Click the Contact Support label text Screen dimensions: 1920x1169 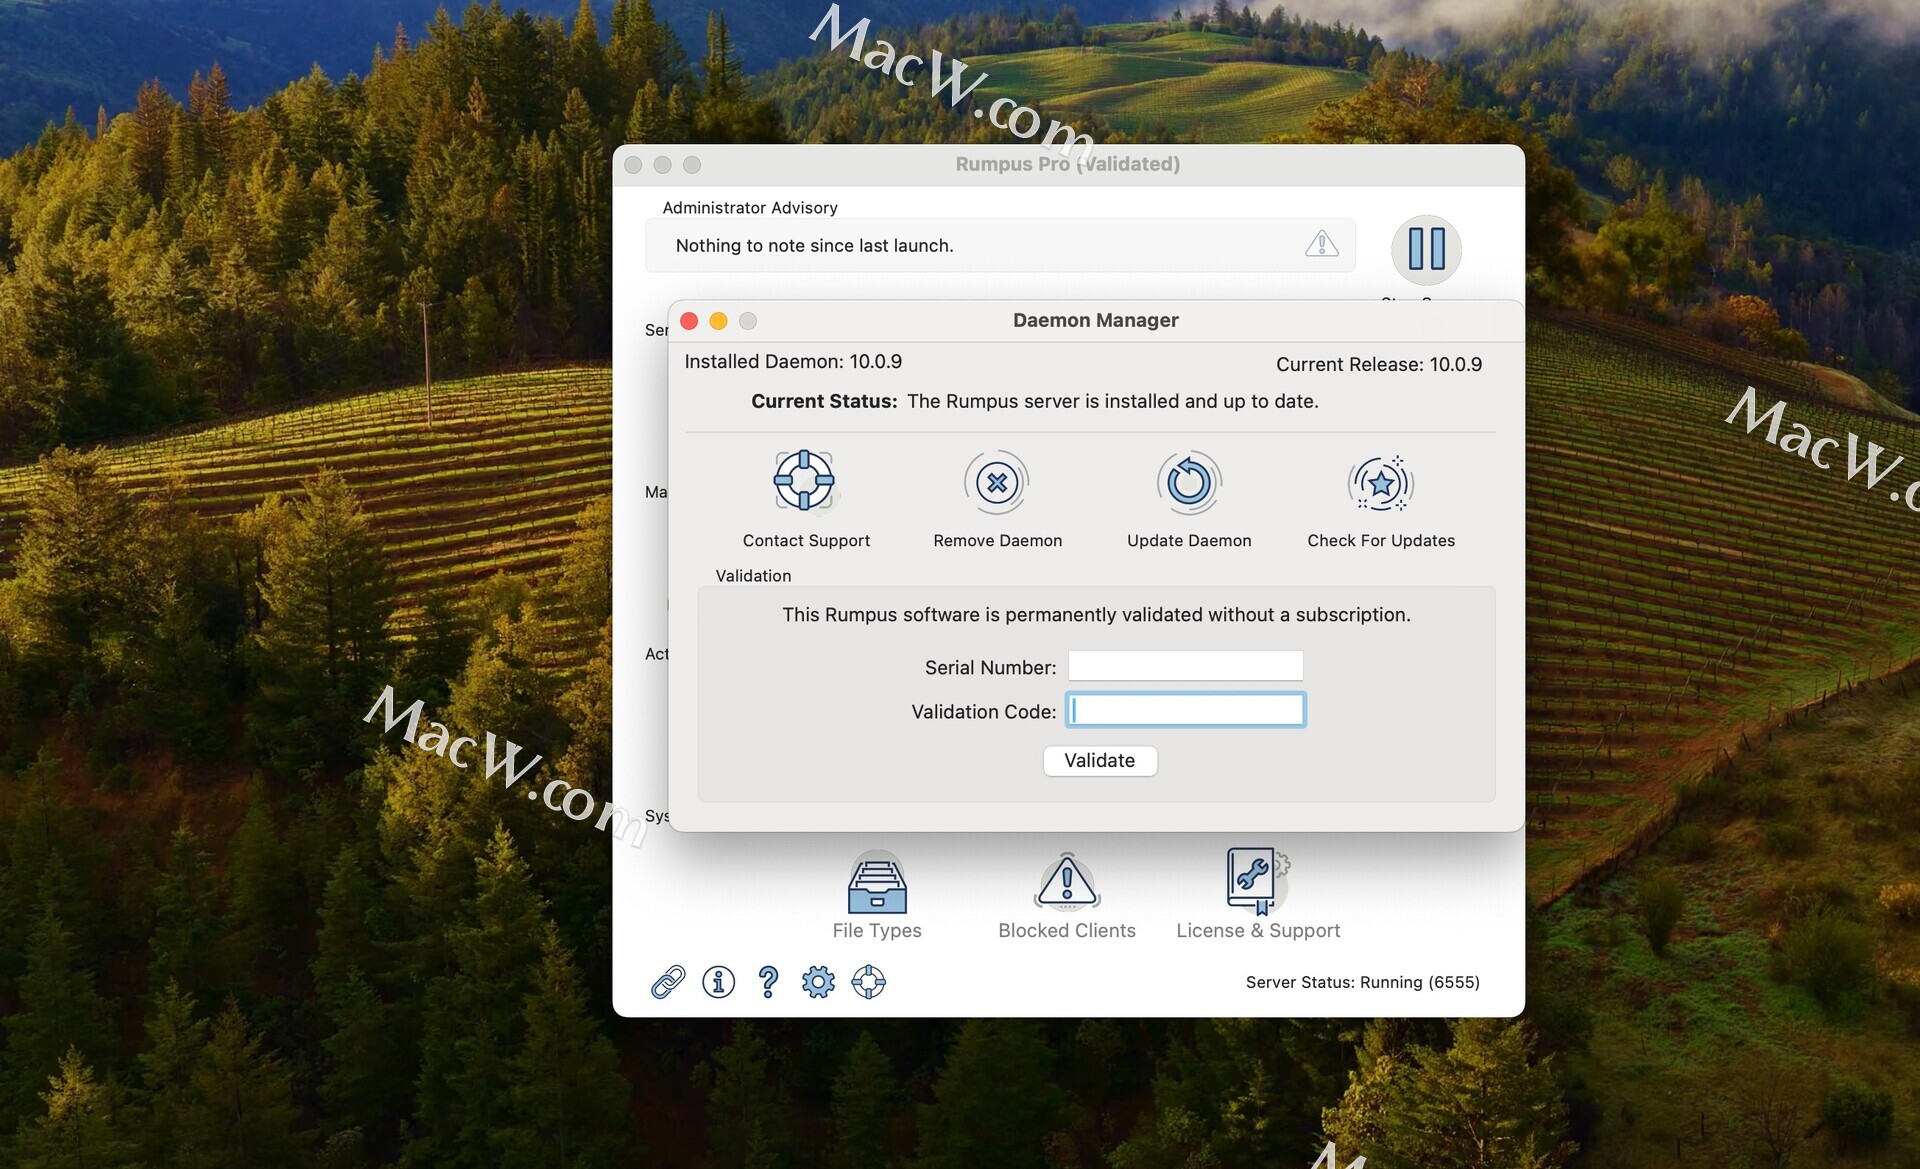pos(806,541)
